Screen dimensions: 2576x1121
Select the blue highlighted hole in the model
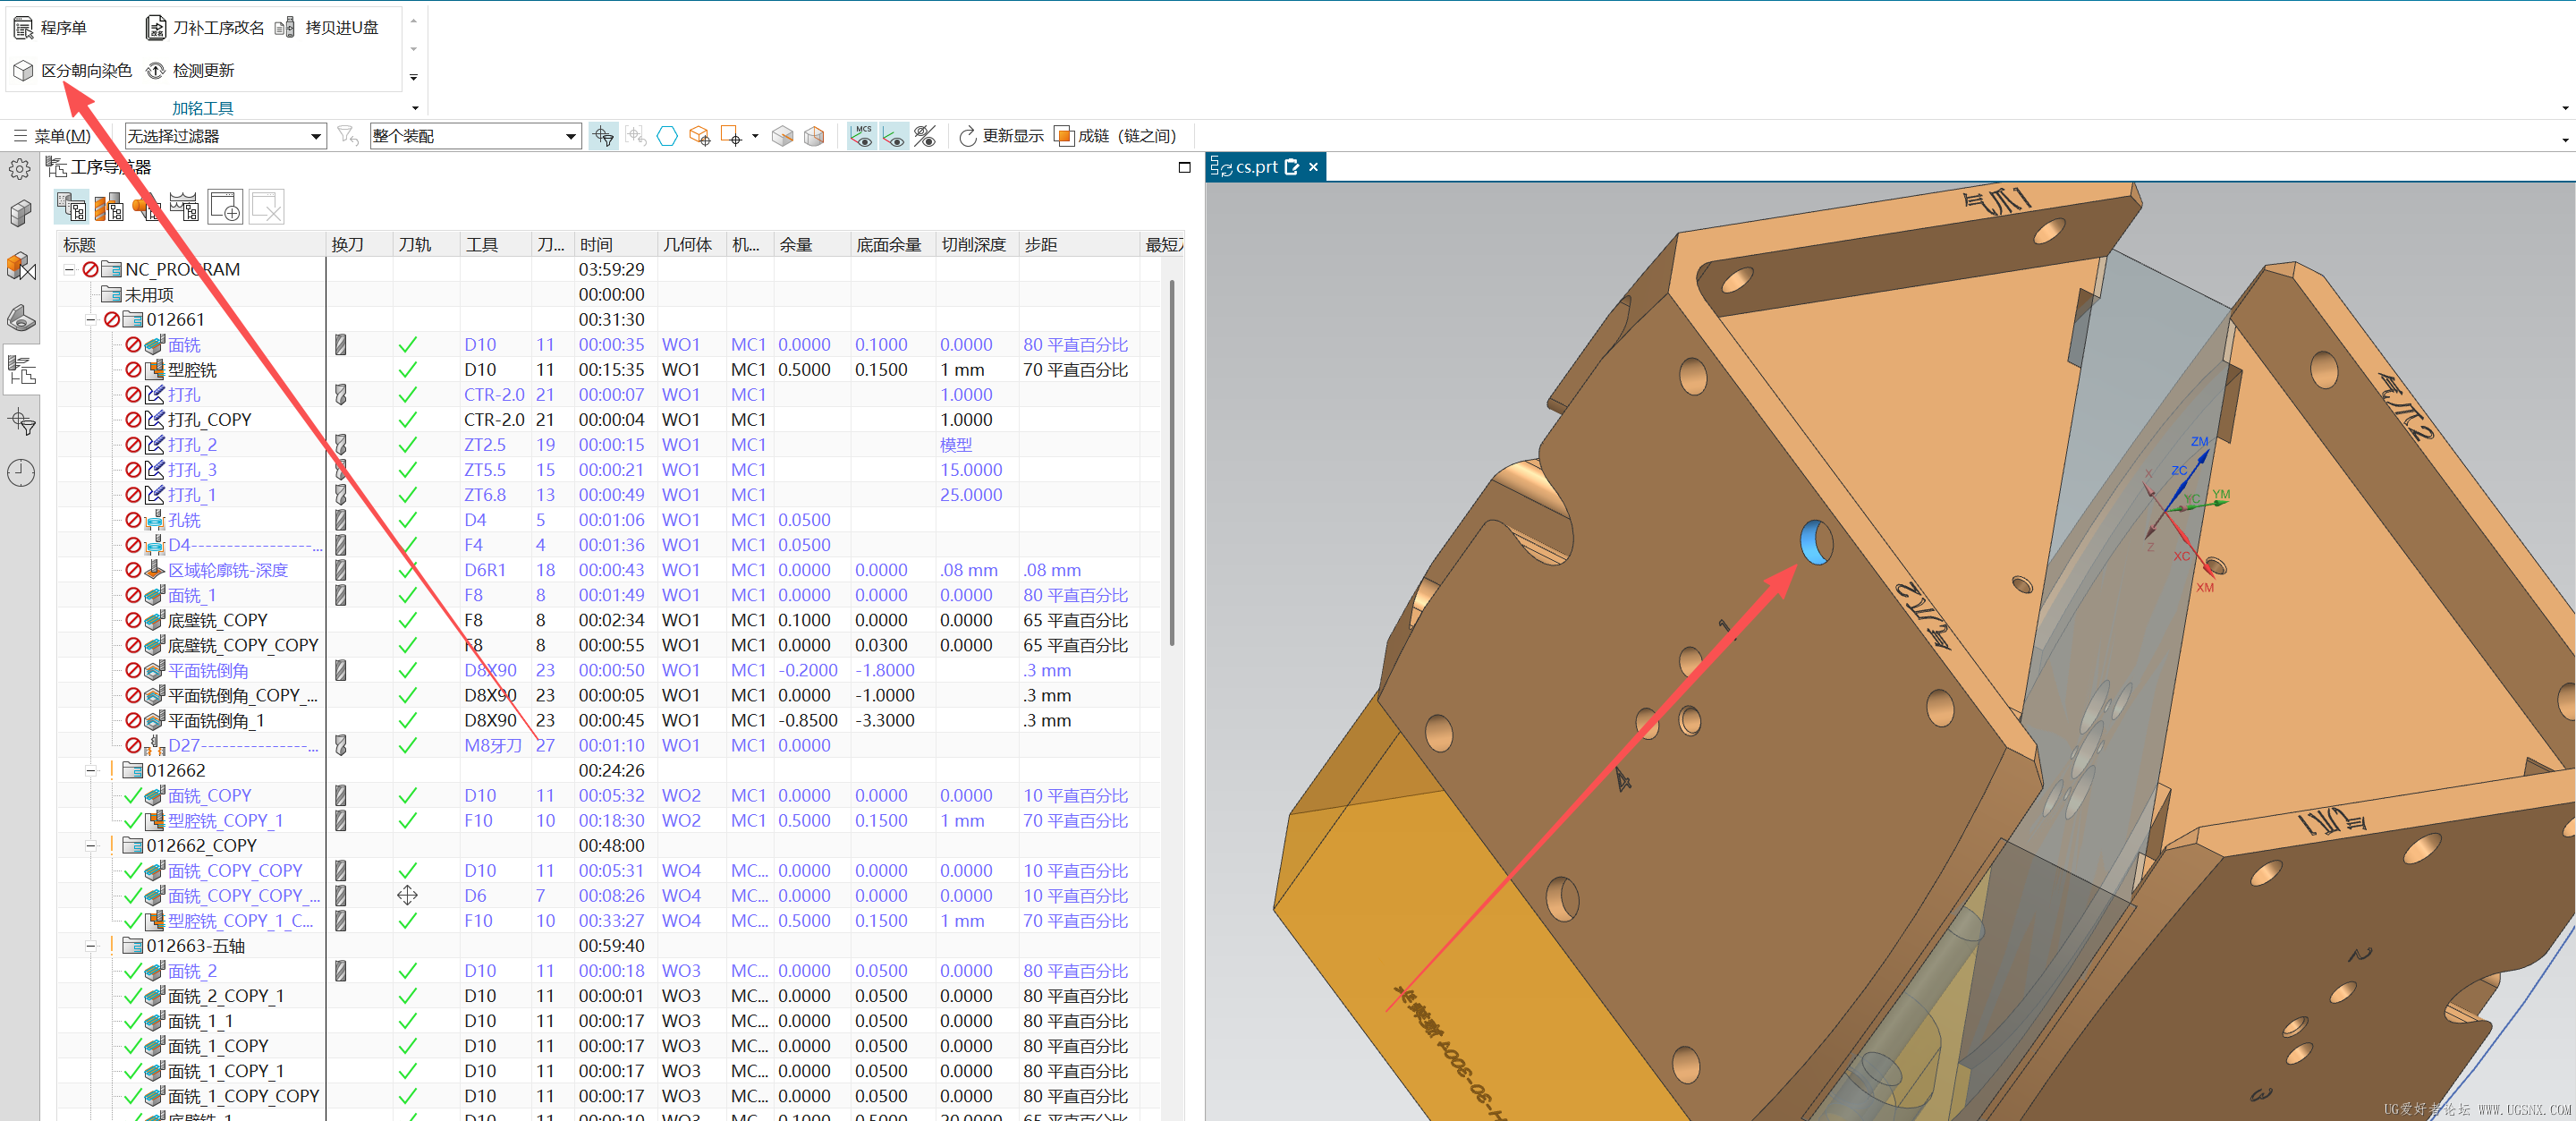click(1816, 542)
